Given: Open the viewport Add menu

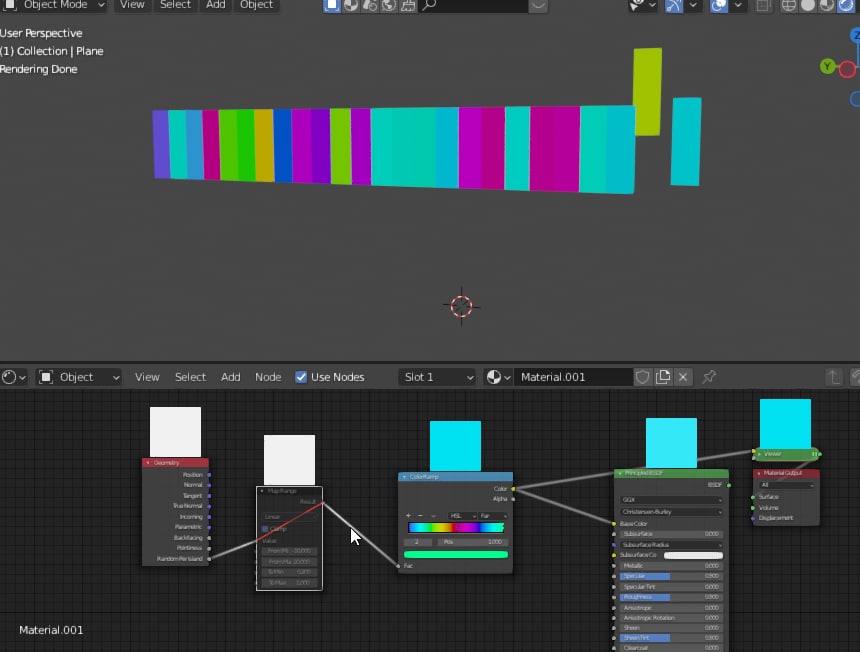Looking at the screenshot, I should (215, 5).
